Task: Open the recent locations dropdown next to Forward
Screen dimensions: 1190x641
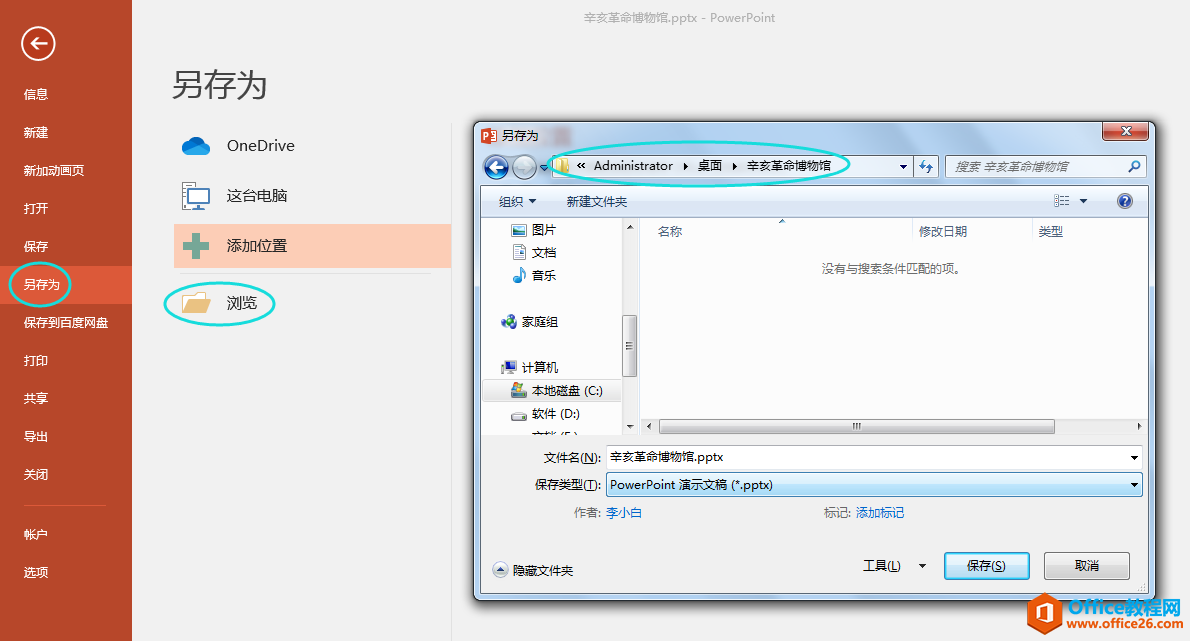Action: (543, 168)
